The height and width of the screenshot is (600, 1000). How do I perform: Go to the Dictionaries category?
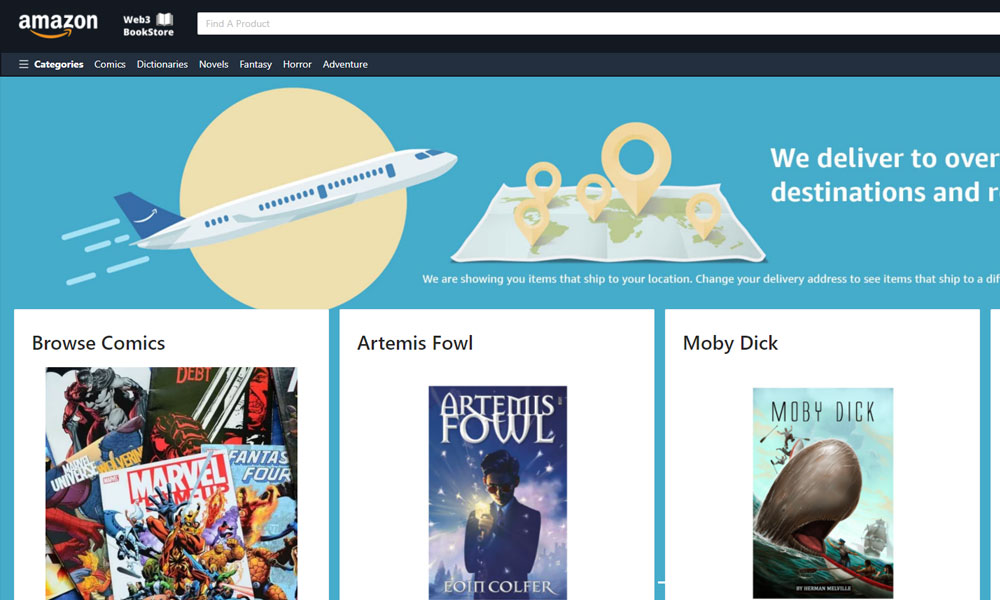tap(162, 64)
